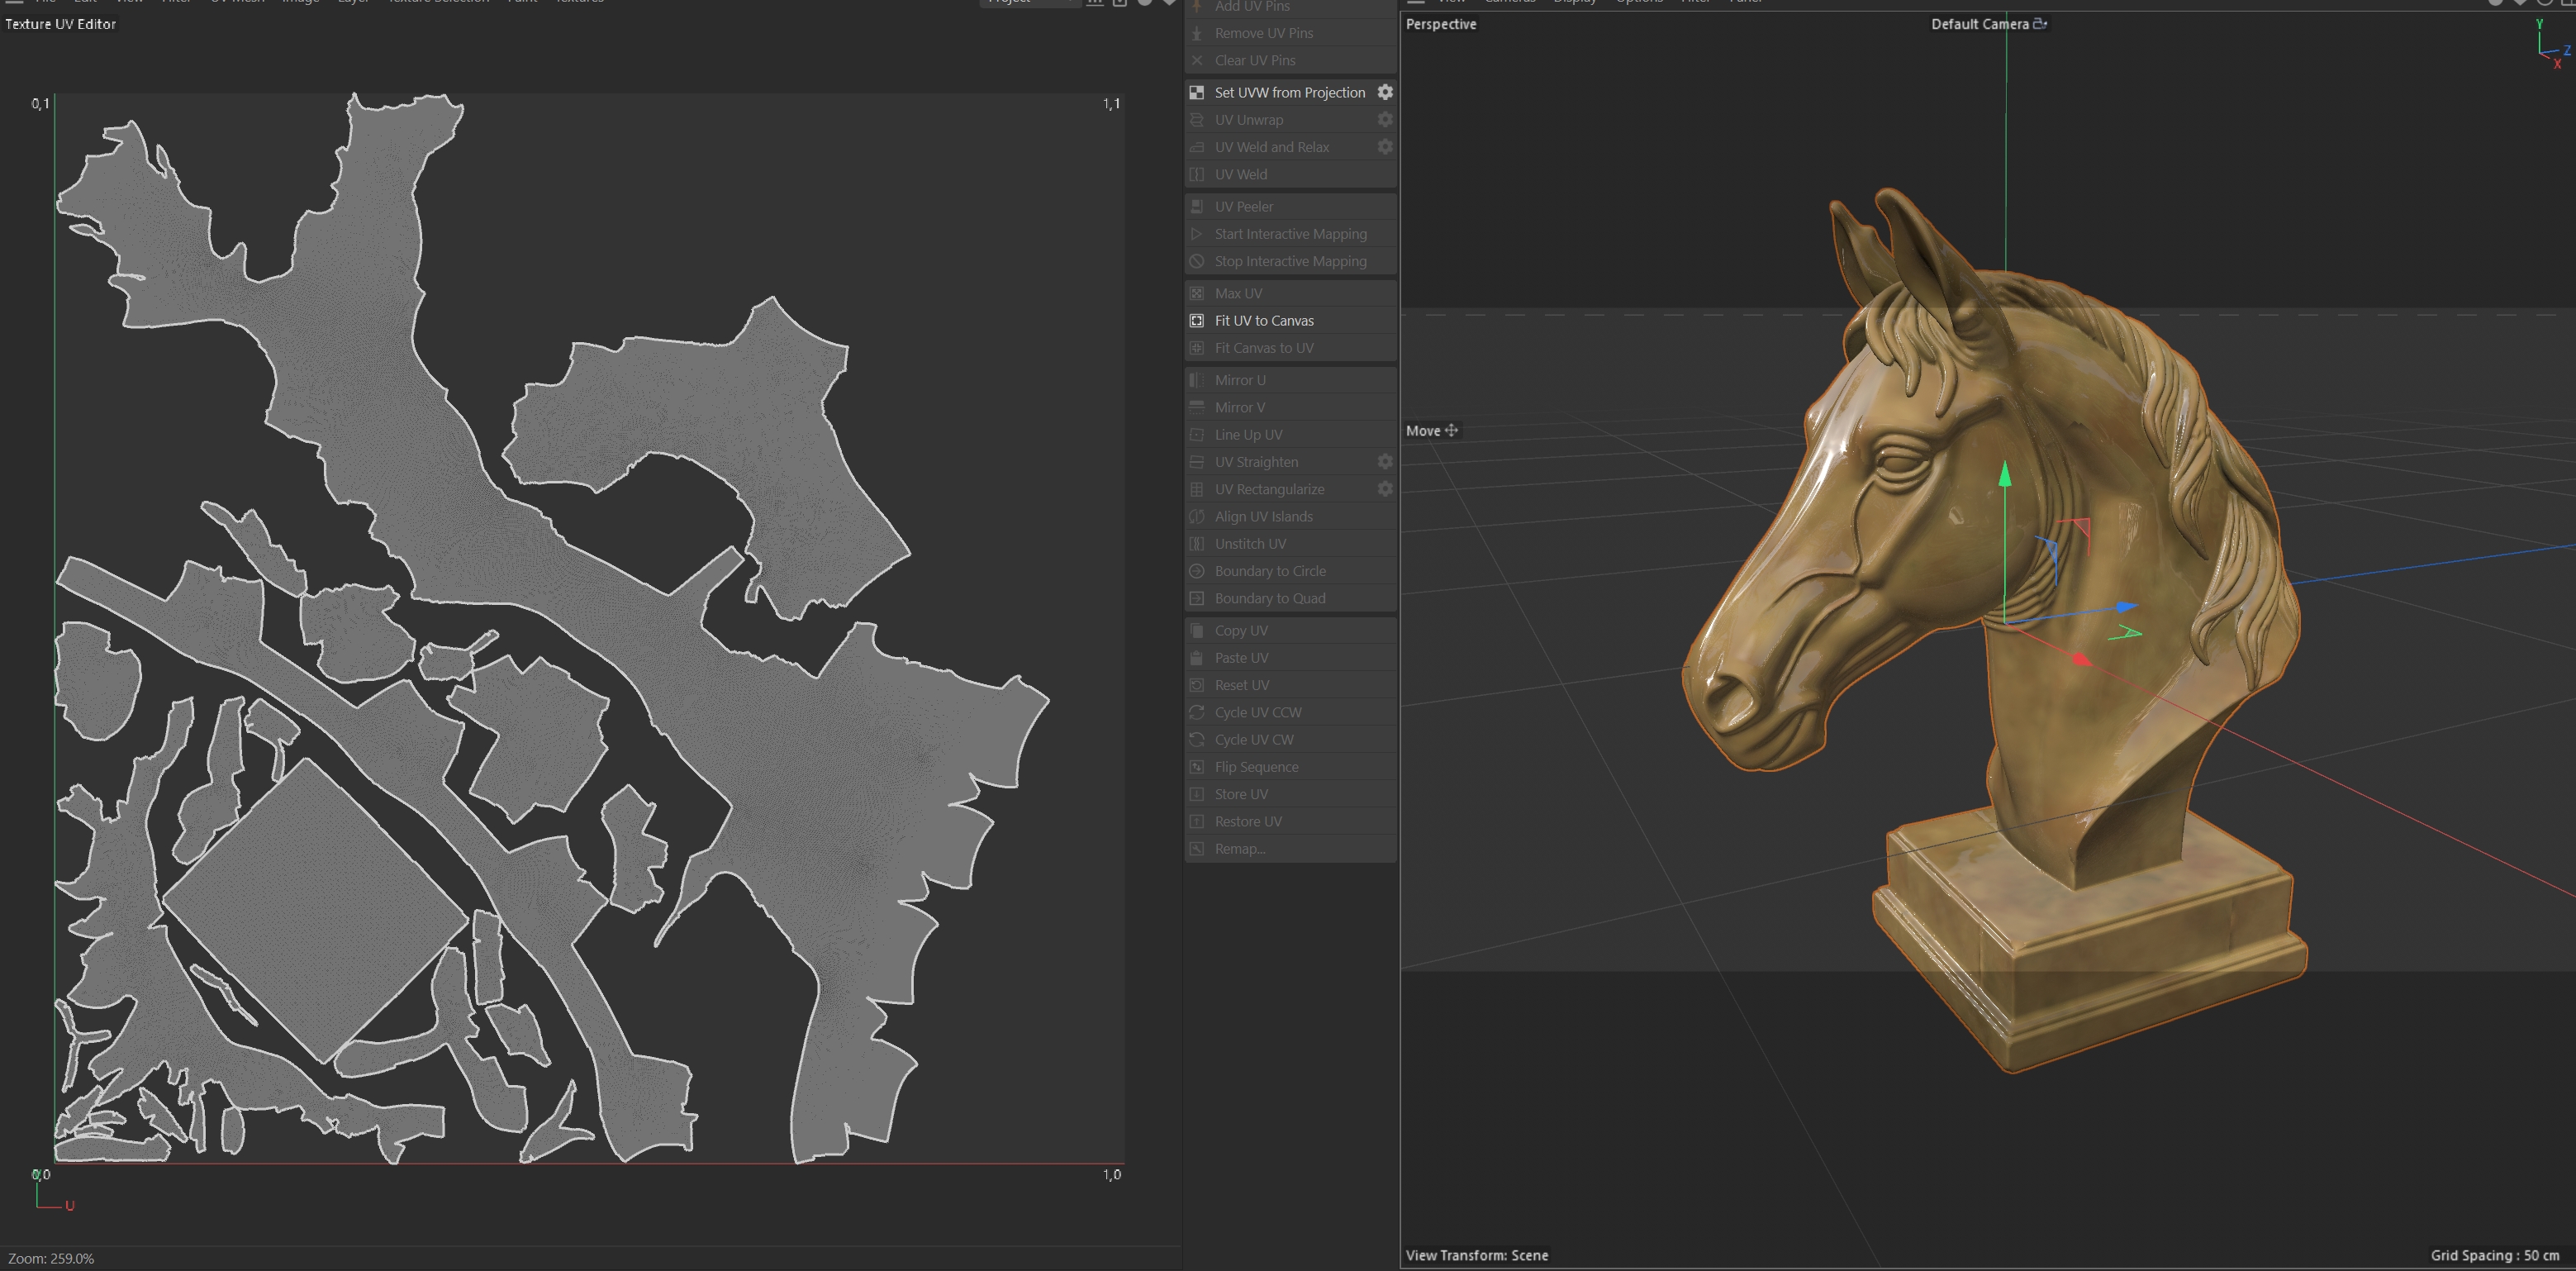Viewport: 2576px width, 1271px height.
Task: Select the large diamond-shaped UV island
Action: 315,910
